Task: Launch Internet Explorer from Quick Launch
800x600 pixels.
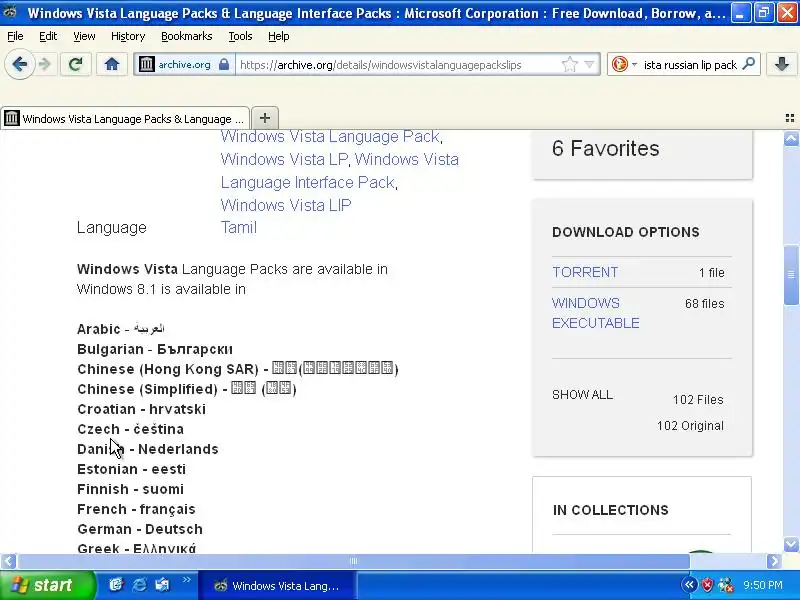Action: [x=139, y=585]
